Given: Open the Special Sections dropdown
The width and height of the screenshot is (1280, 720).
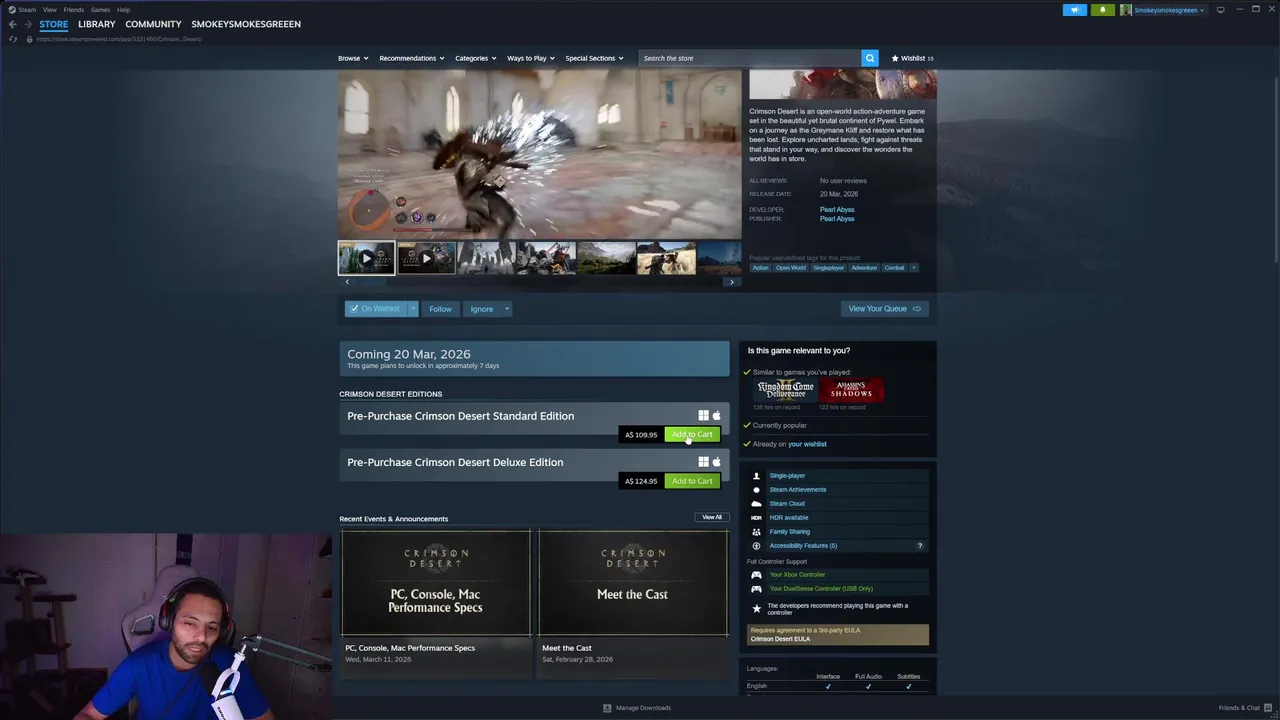Looking at the screenshot, I should click(594, 58).
